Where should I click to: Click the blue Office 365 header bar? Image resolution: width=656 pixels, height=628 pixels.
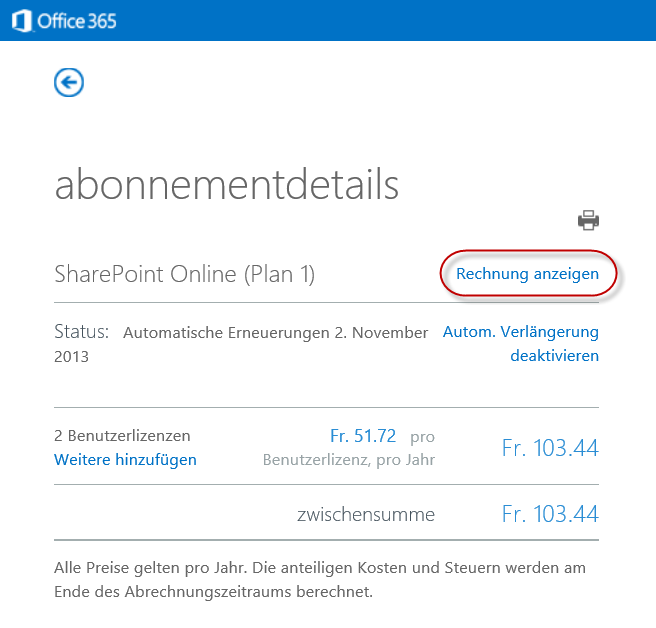tap(328, 21)
